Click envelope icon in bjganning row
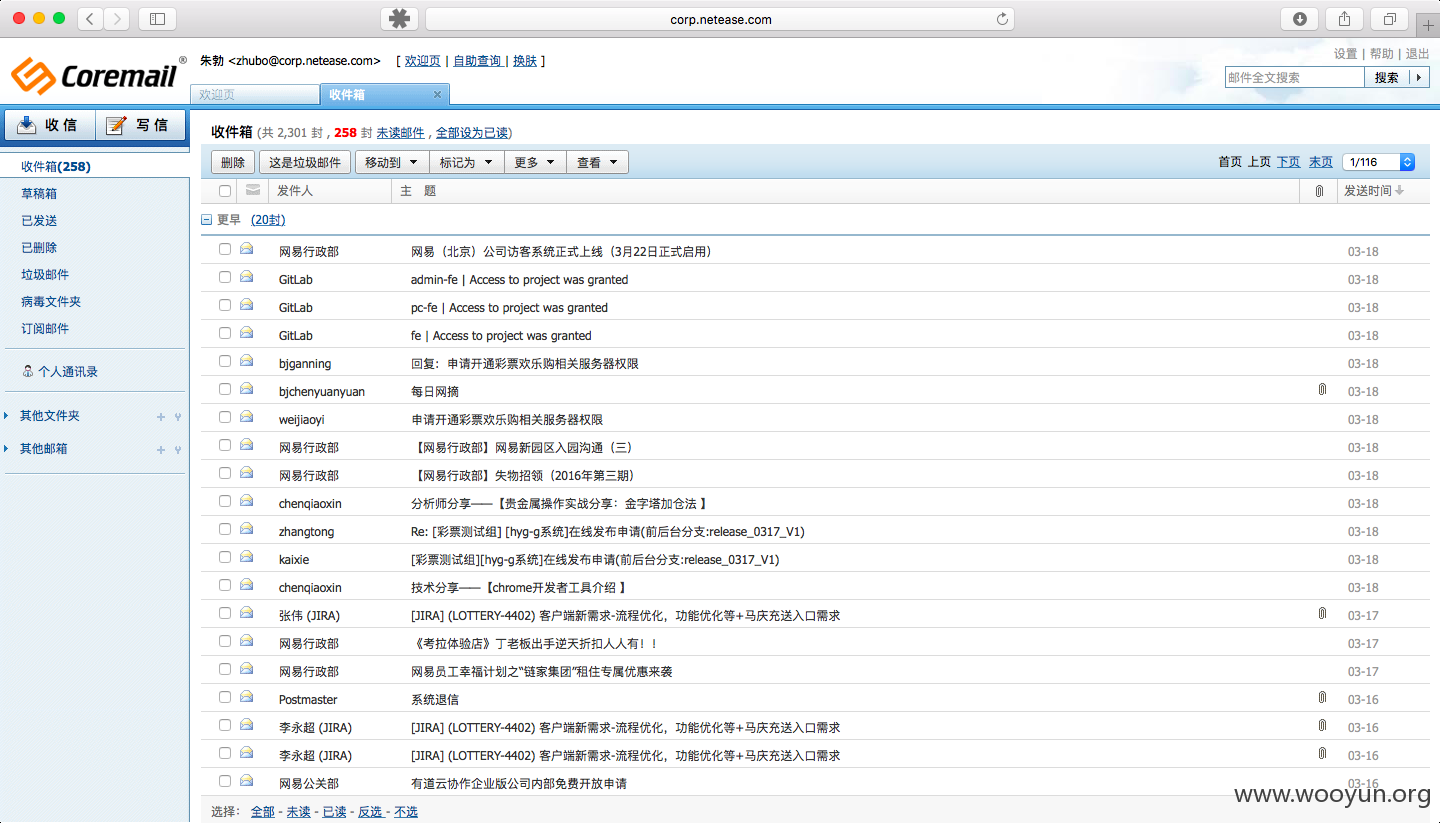 (246, 362)
